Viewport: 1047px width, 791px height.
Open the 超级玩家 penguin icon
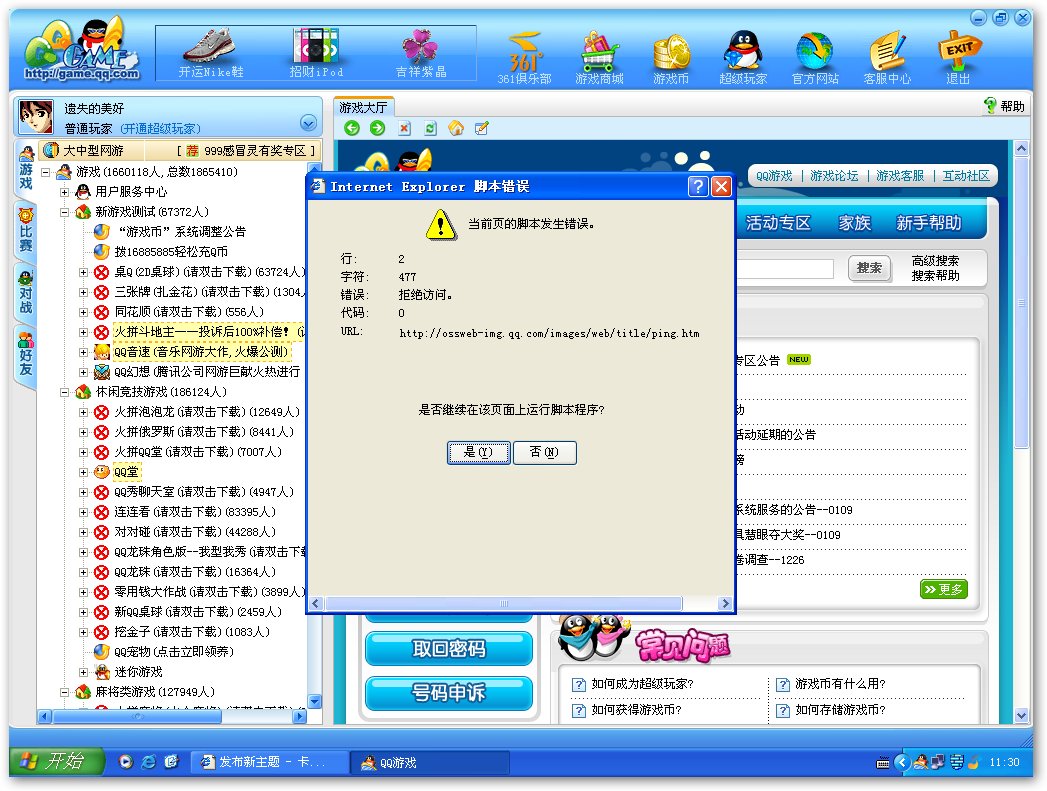pyautogui.click(x=743, y=58)
